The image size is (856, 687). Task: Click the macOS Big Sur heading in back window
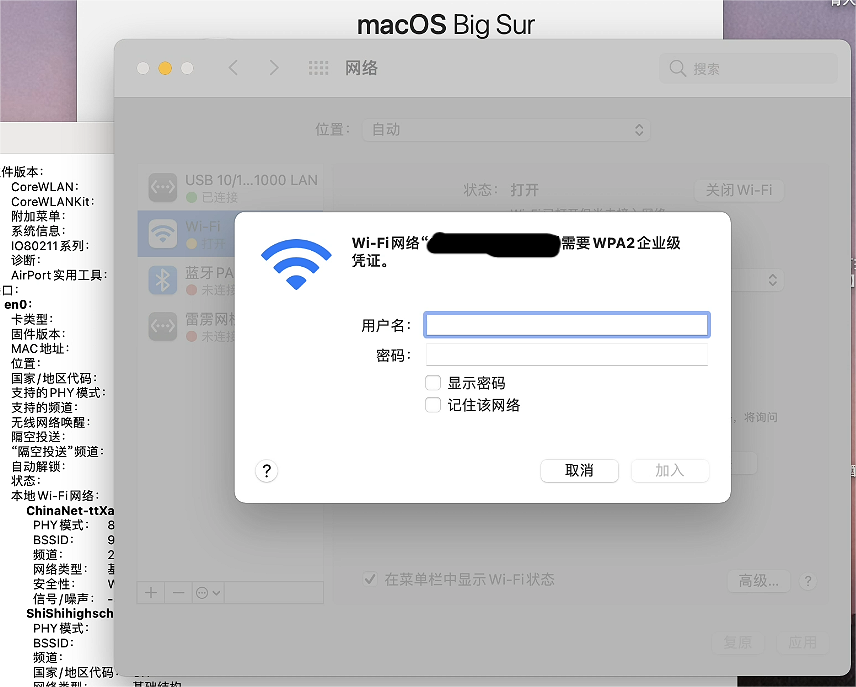pyautogui.click(x=446, y=25)
